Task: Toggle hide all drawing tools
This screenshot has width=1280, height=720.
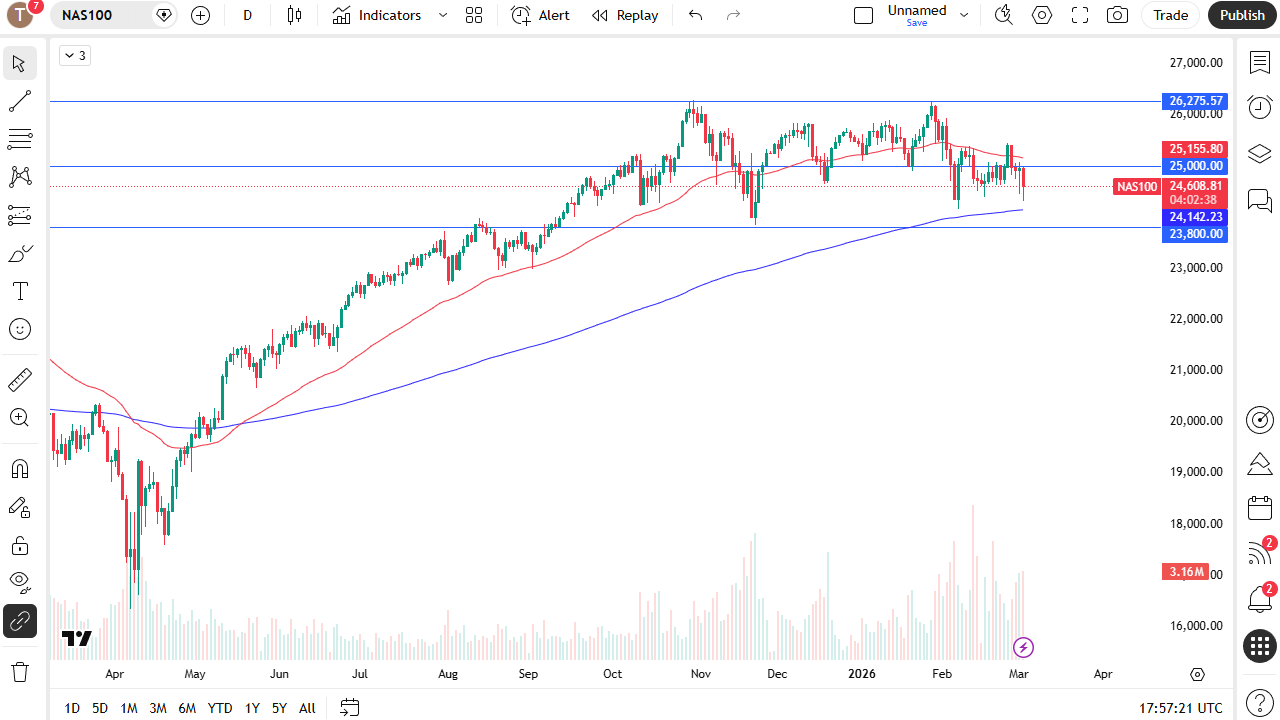Action: coord(20,582)
